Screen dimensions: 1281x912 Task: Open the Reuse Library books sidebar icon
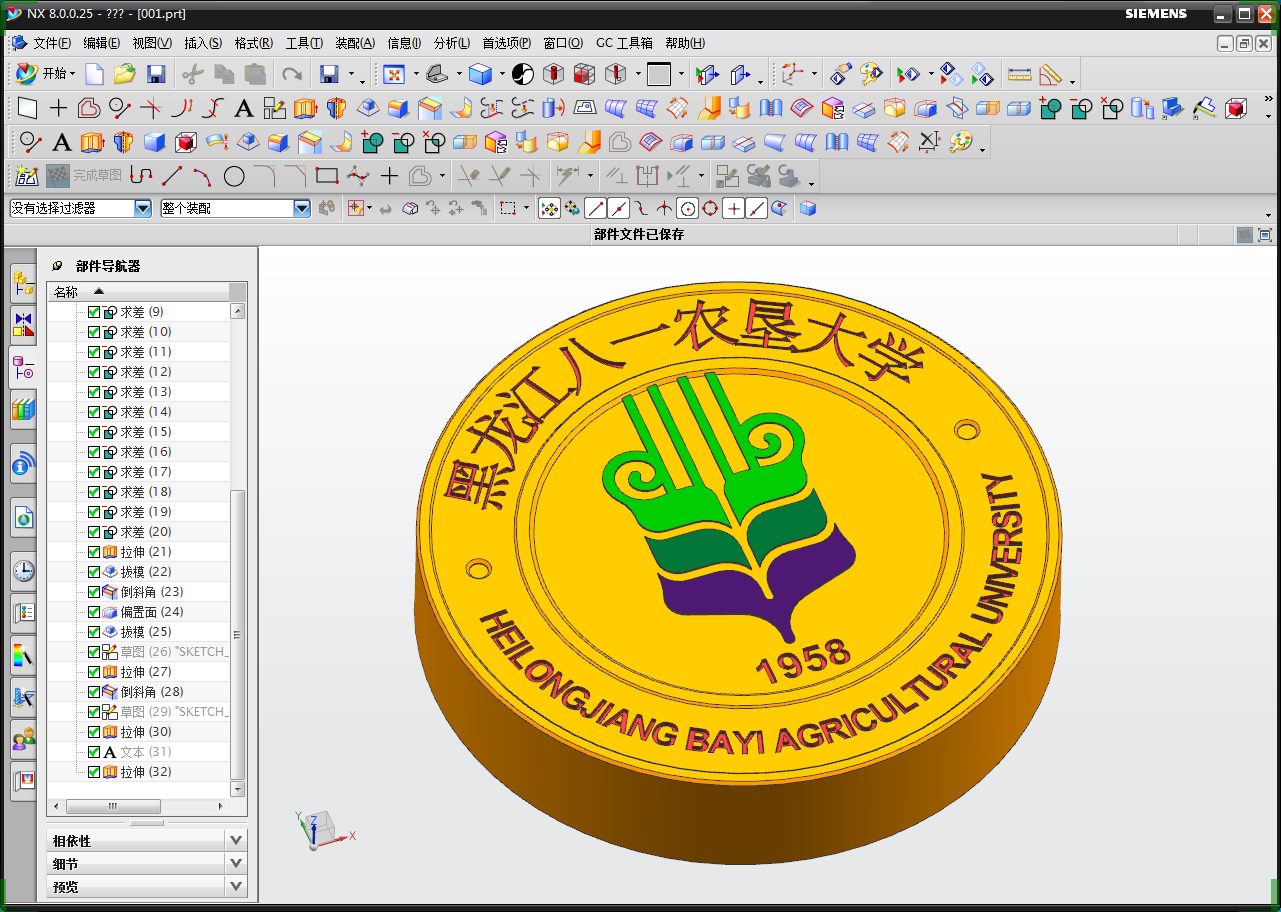tap(23, 408)
